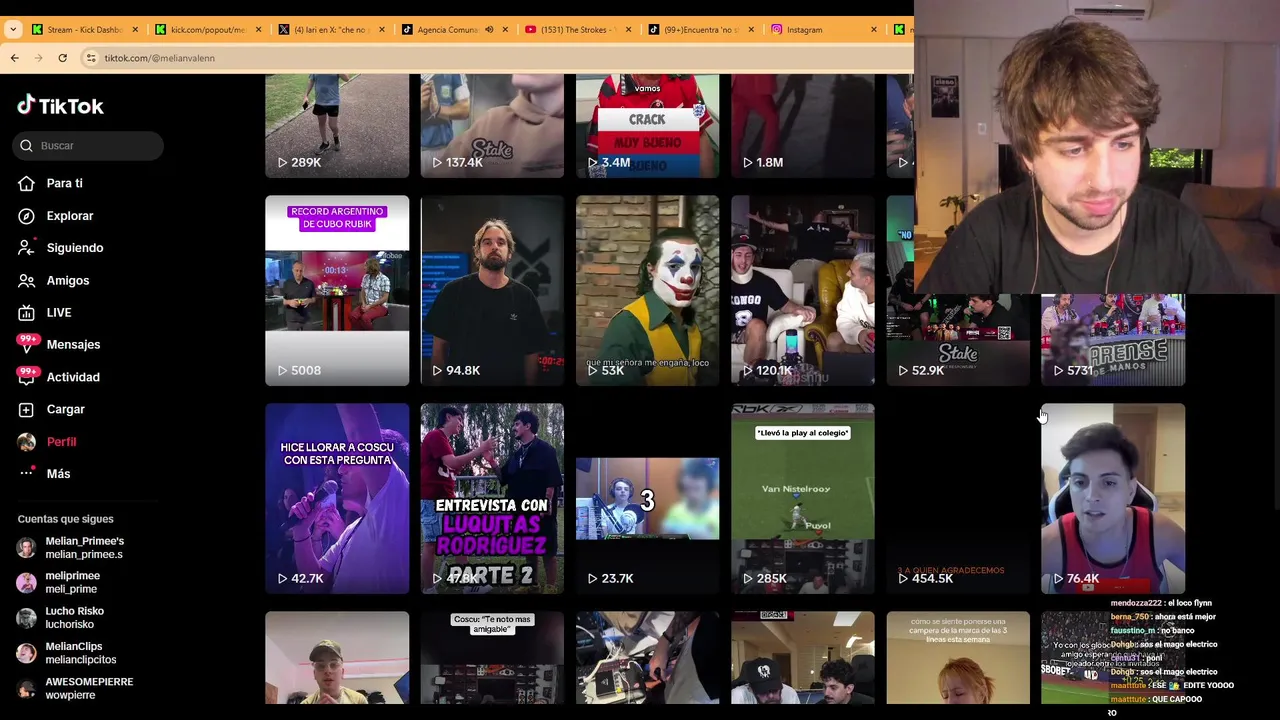Screen dimensions: 1280x720
Task: Open the Hice llorar a Coscu video
Action: point(337,498)
